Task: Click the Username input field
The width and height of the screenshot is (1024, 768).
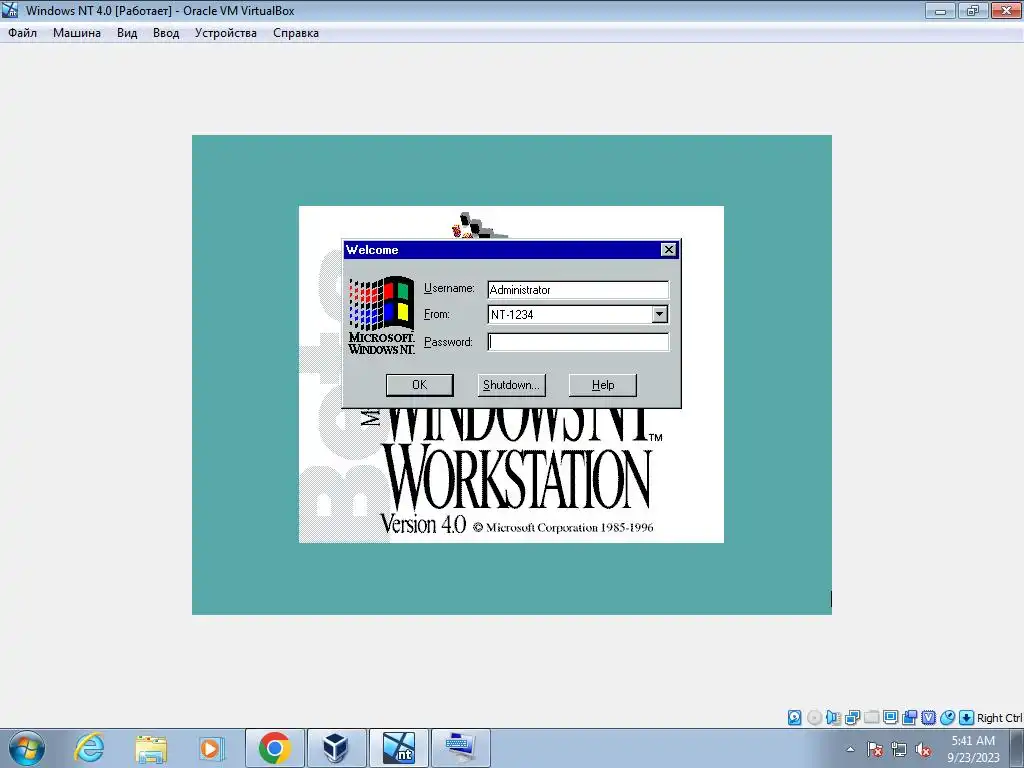Action: [x=578, y=290]
